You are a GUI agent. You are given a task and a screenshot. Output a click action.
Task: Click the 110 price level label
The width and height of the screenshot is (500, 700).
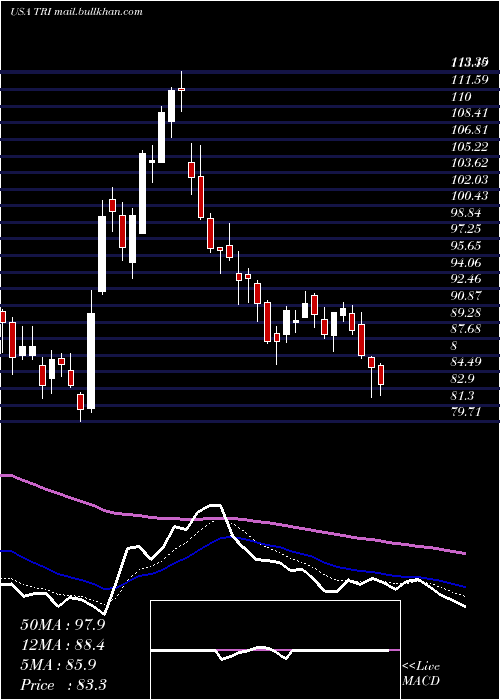(461, 97)
